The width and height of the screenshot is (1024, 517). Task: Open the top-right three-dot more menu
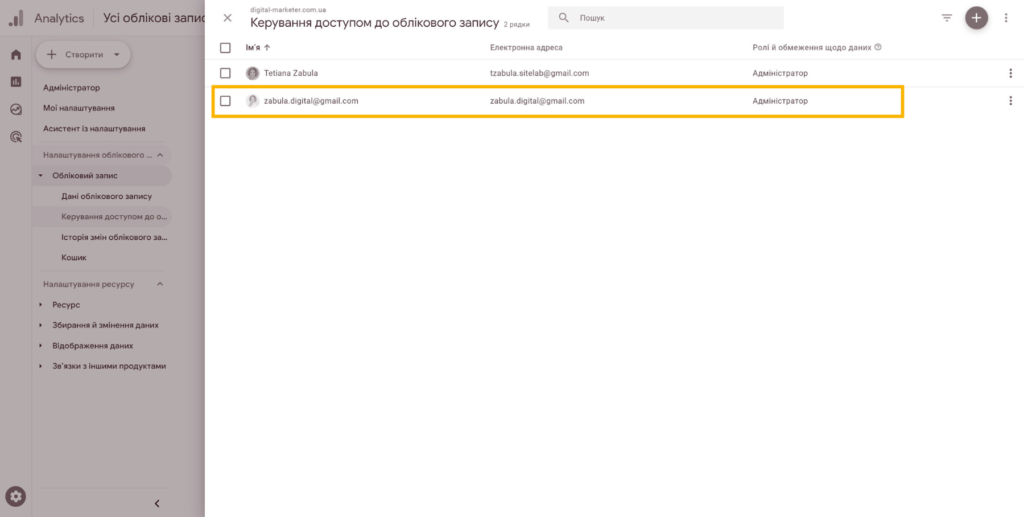click(1006, 18)
